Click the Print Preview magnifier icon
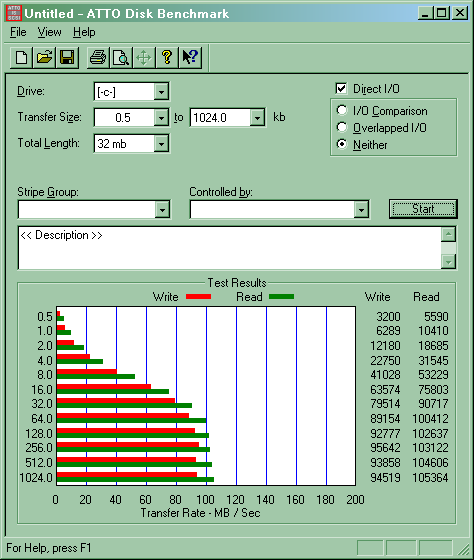This screenshot has height=560, width=474. tap(121, 58)
